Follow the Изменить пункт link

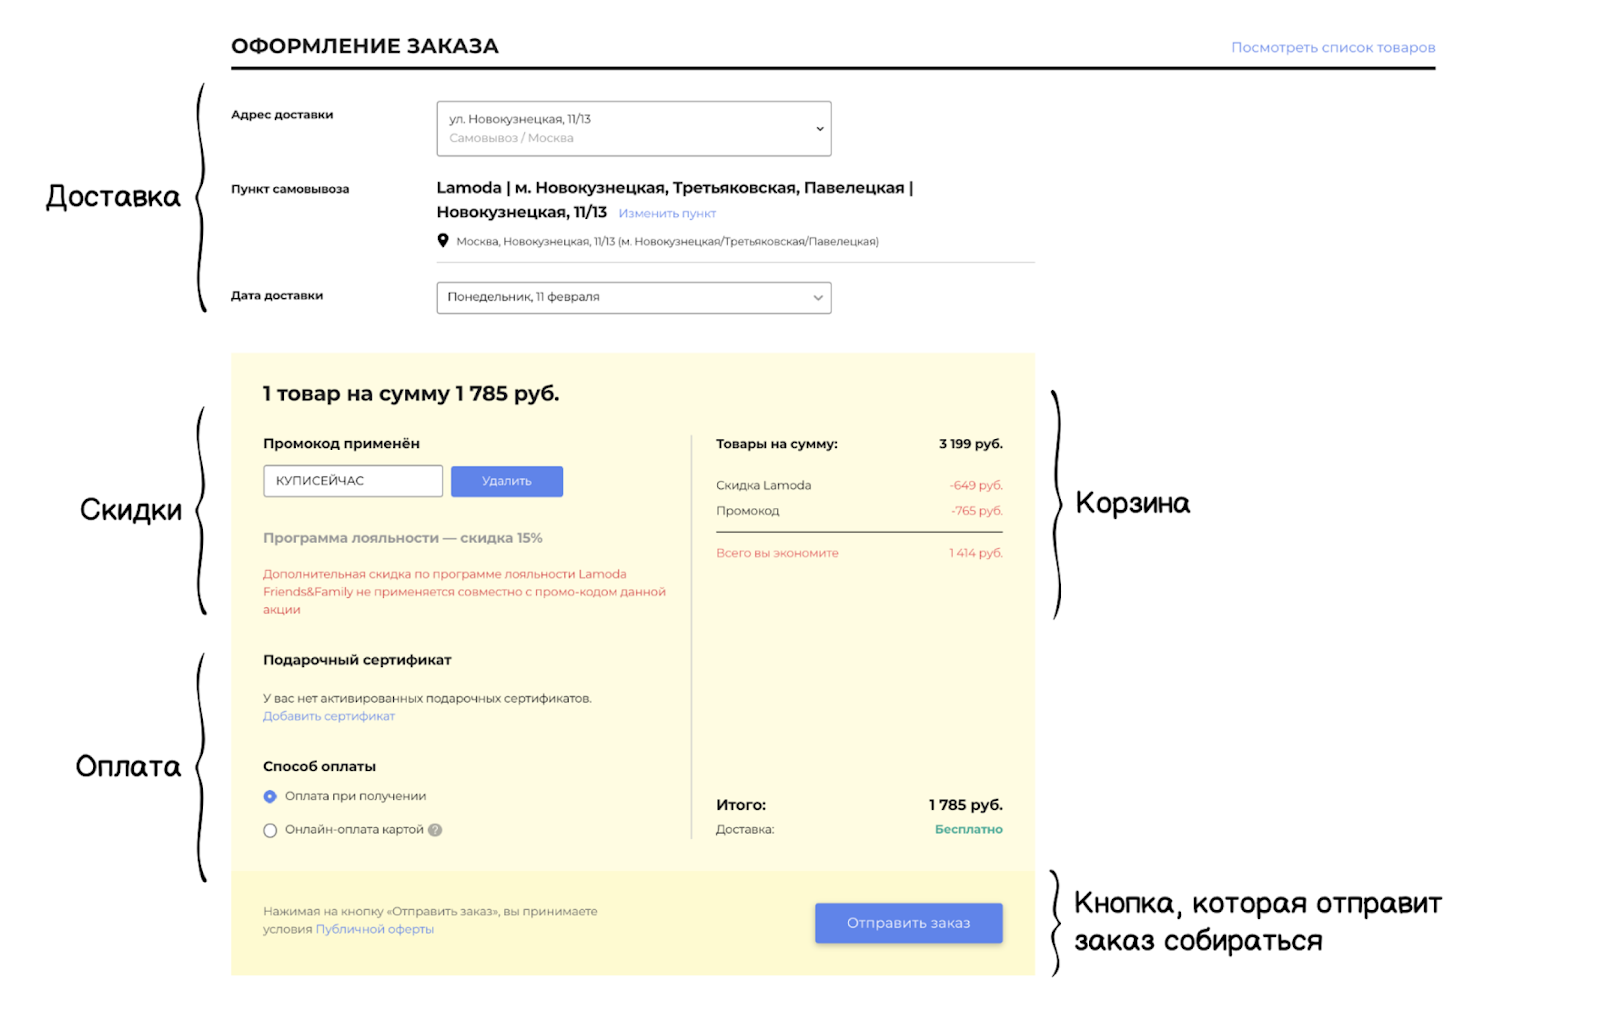click(667, 213)
